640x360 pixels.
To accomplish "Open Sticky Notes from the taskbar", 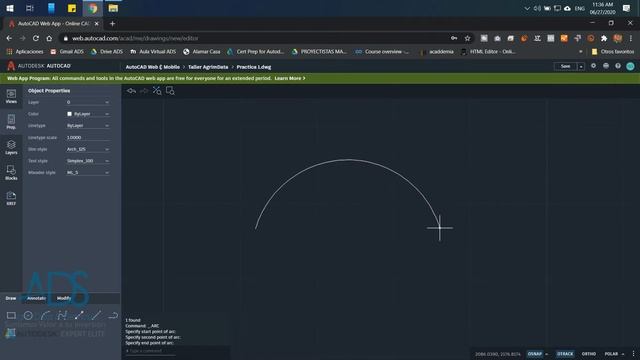I will (72, 8).
